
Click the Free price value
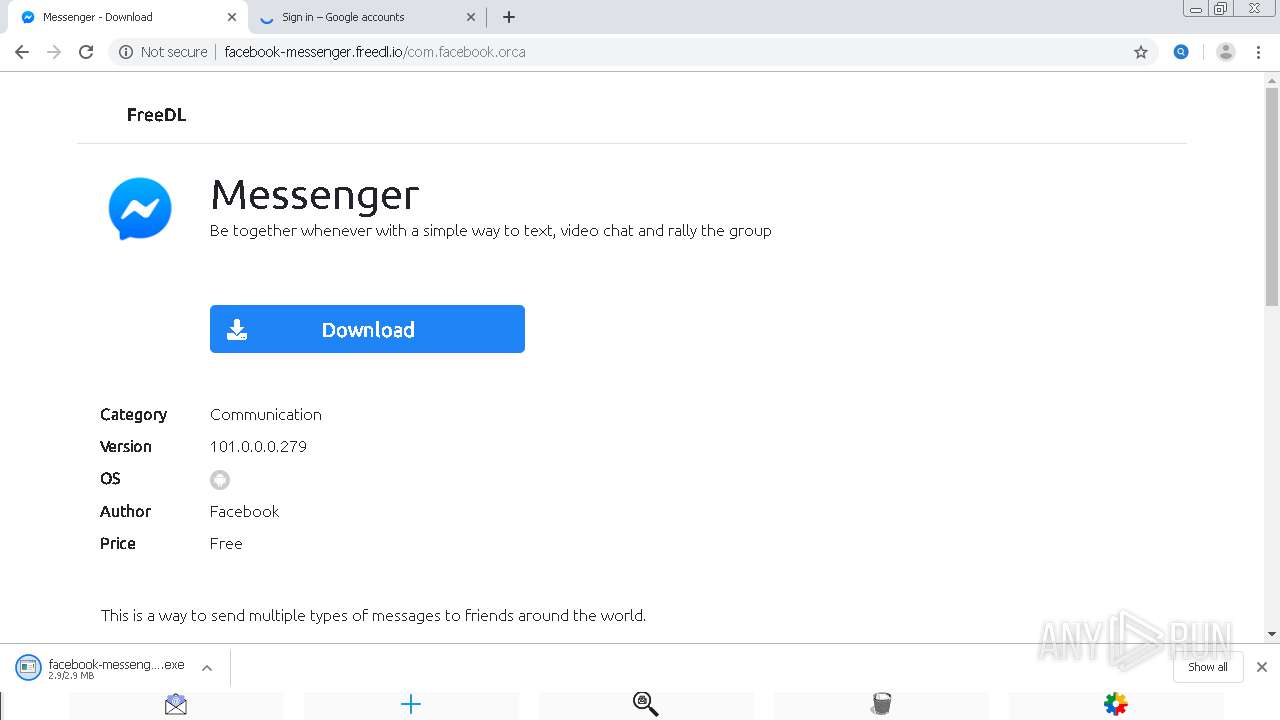click(226, 544)
